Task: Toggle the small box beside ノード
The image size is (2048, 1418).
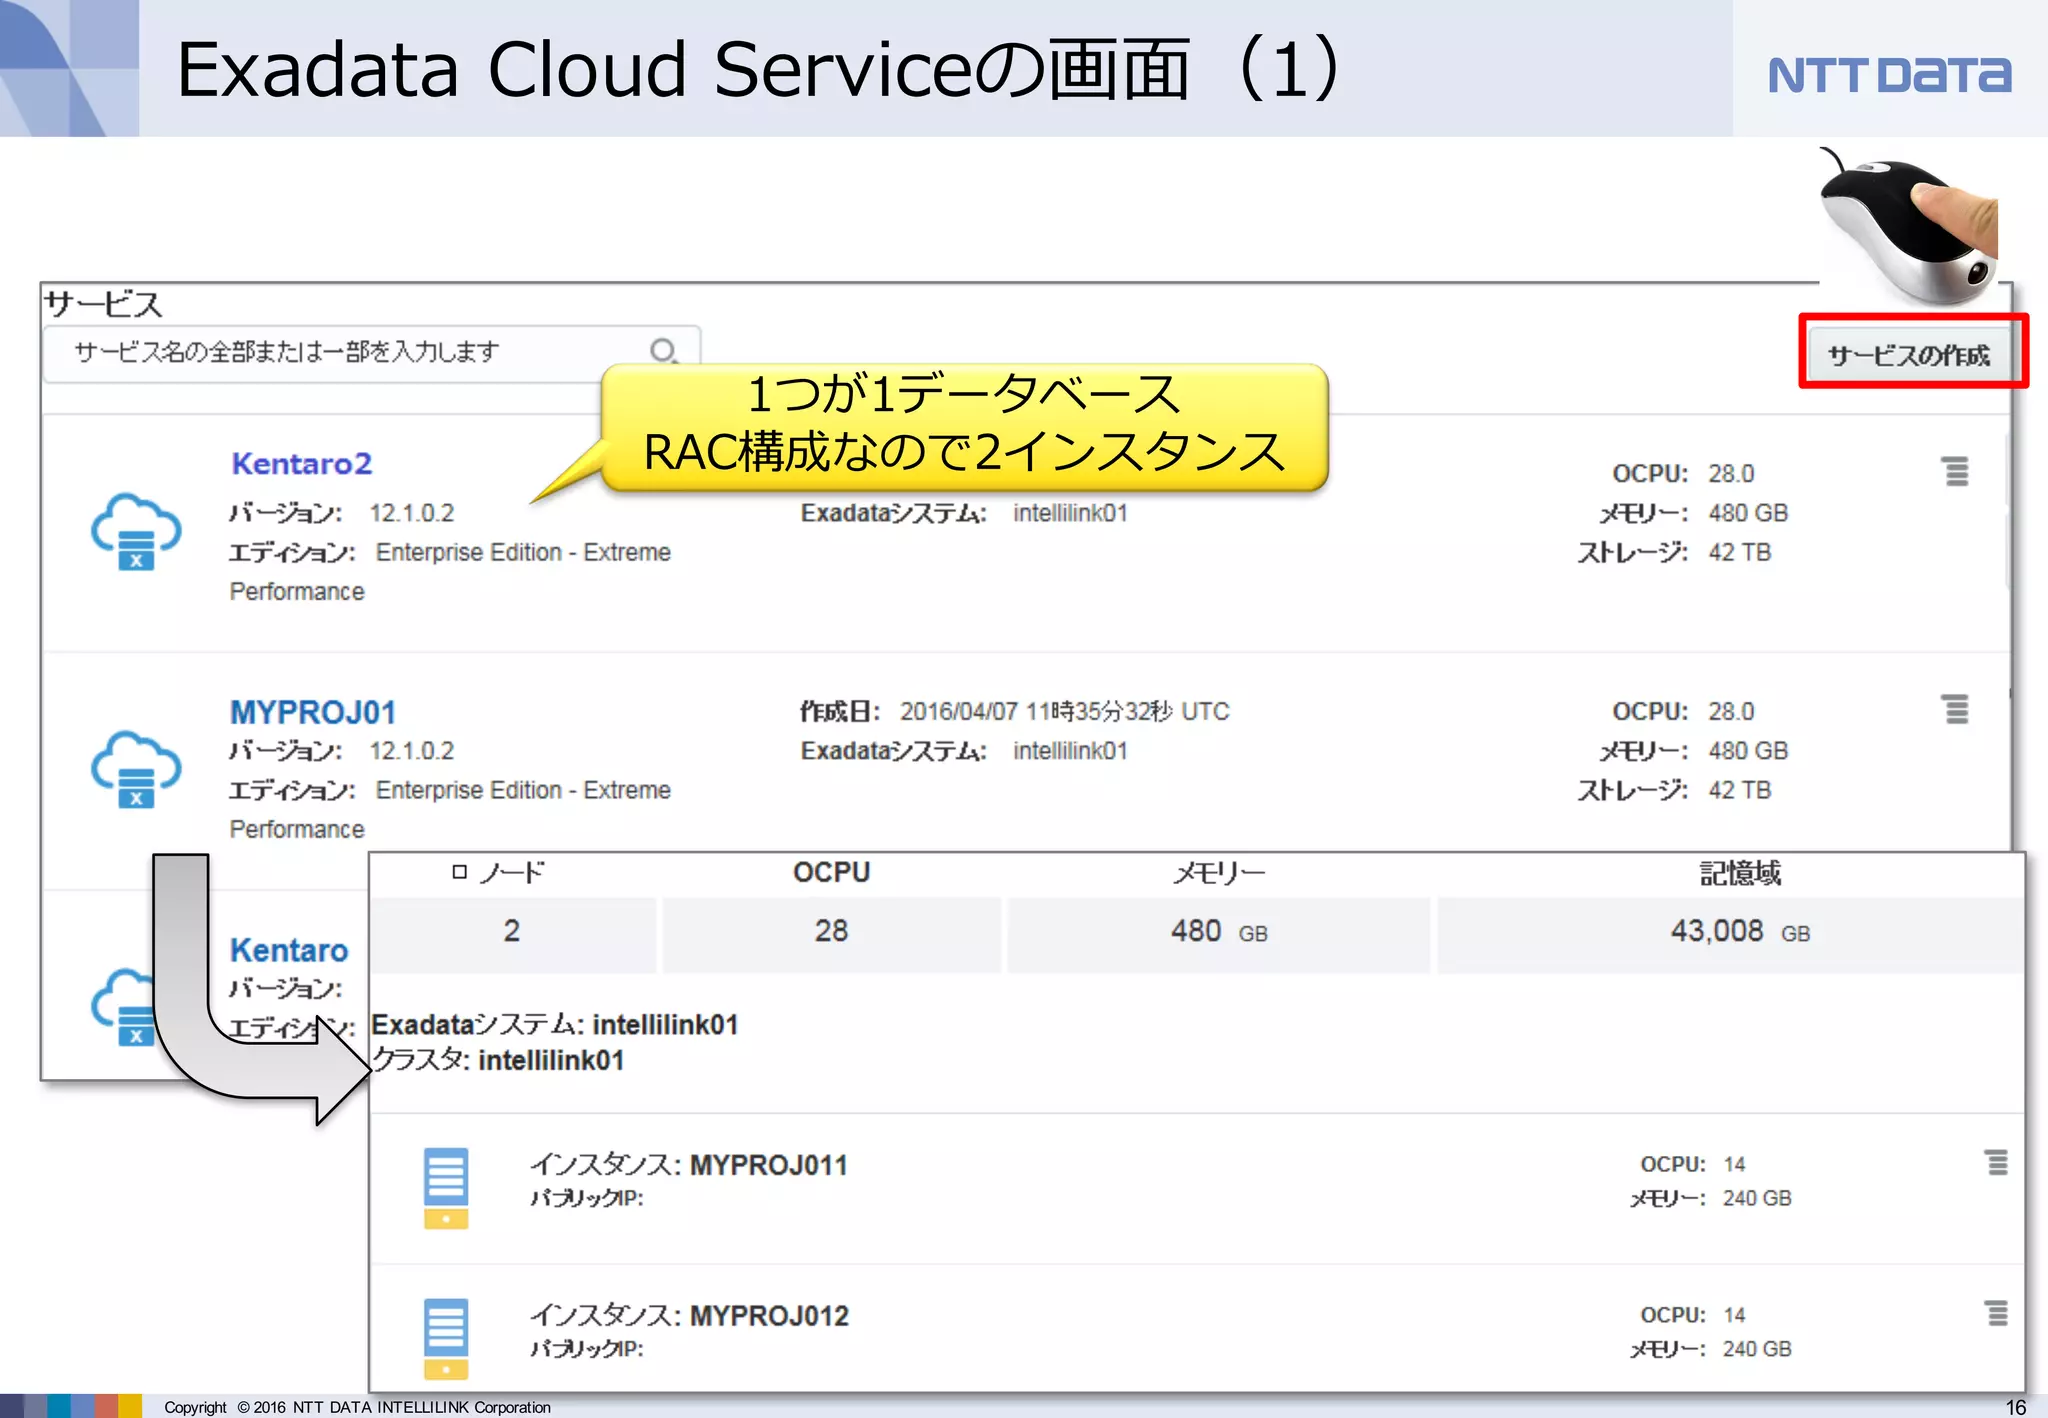Action: point(460,872)
